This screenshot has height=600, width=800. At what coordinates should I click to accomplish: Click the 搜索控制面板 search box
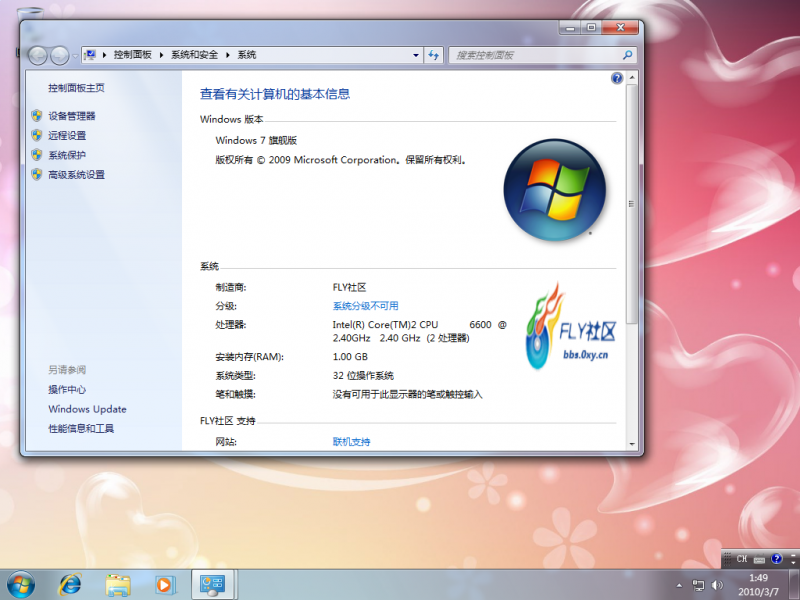pyautogui.click(x=542, y=55)
